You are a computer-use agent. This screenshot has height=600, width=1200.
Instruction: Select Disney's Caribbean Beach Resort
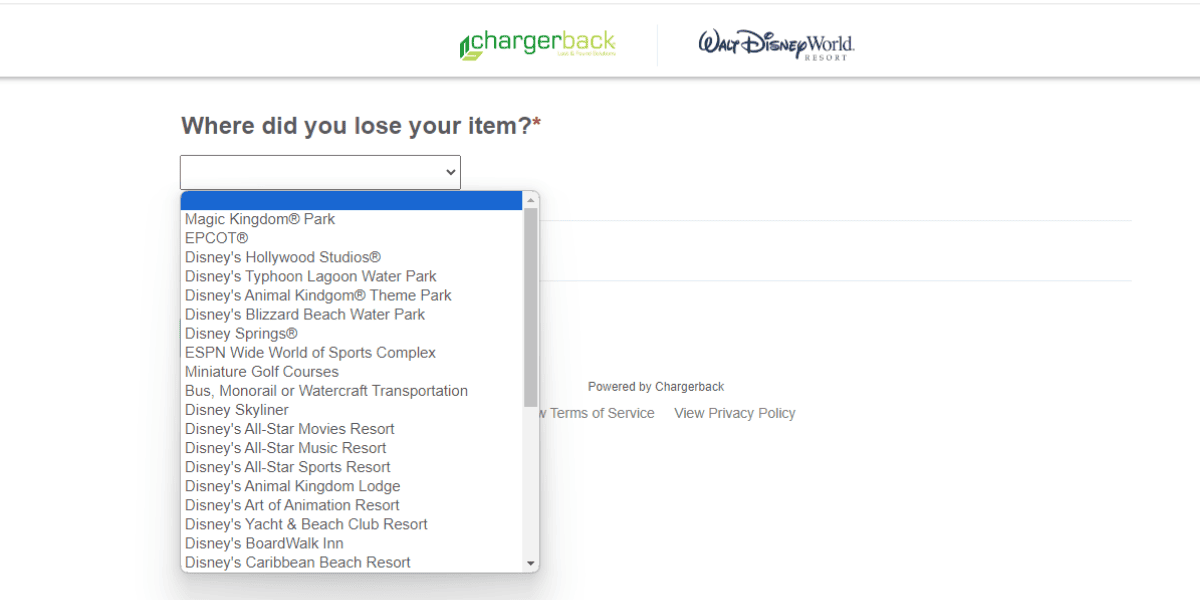(352, 562)
